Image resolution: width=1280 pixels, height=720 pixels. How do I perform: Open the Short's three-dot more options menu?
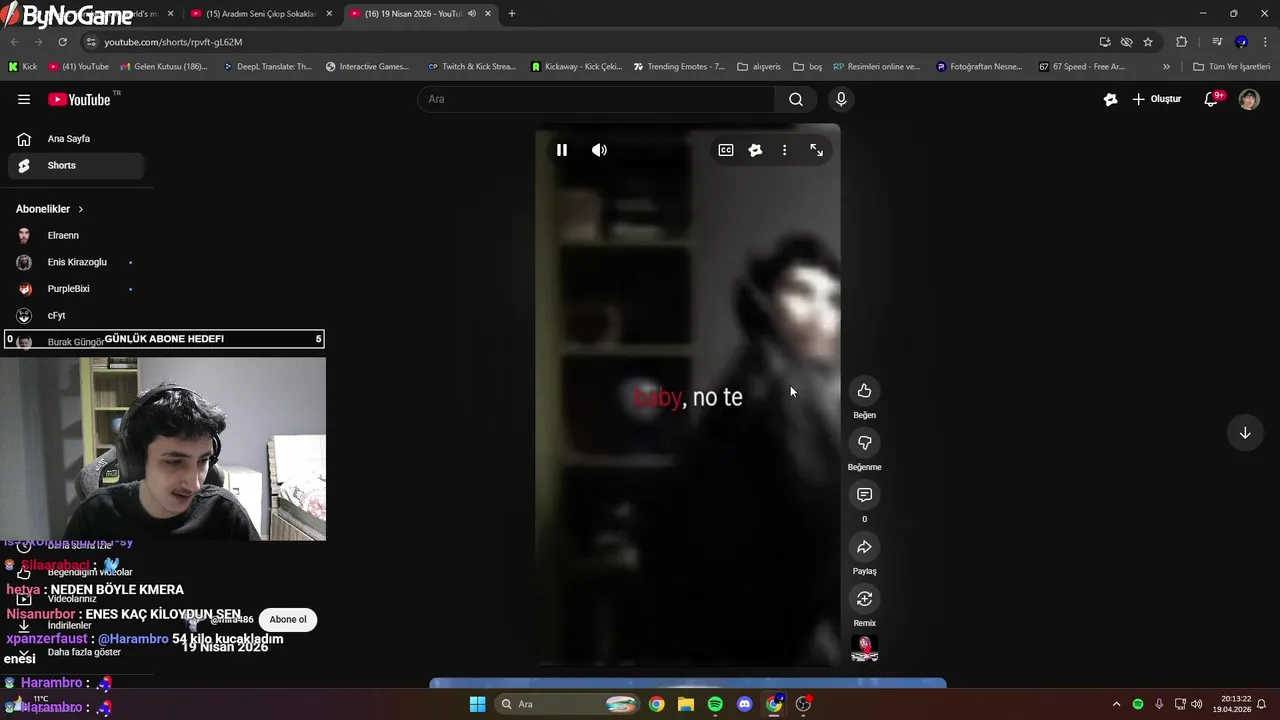point(784,150)
